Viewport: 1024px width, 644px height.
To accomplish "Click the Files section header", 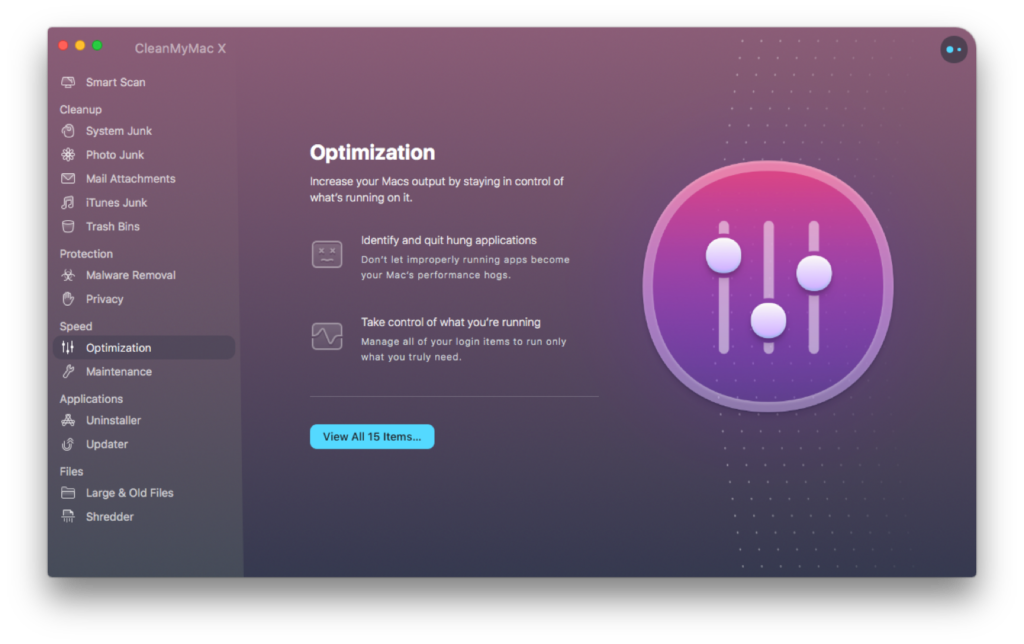I will click(x=71, y=471).
